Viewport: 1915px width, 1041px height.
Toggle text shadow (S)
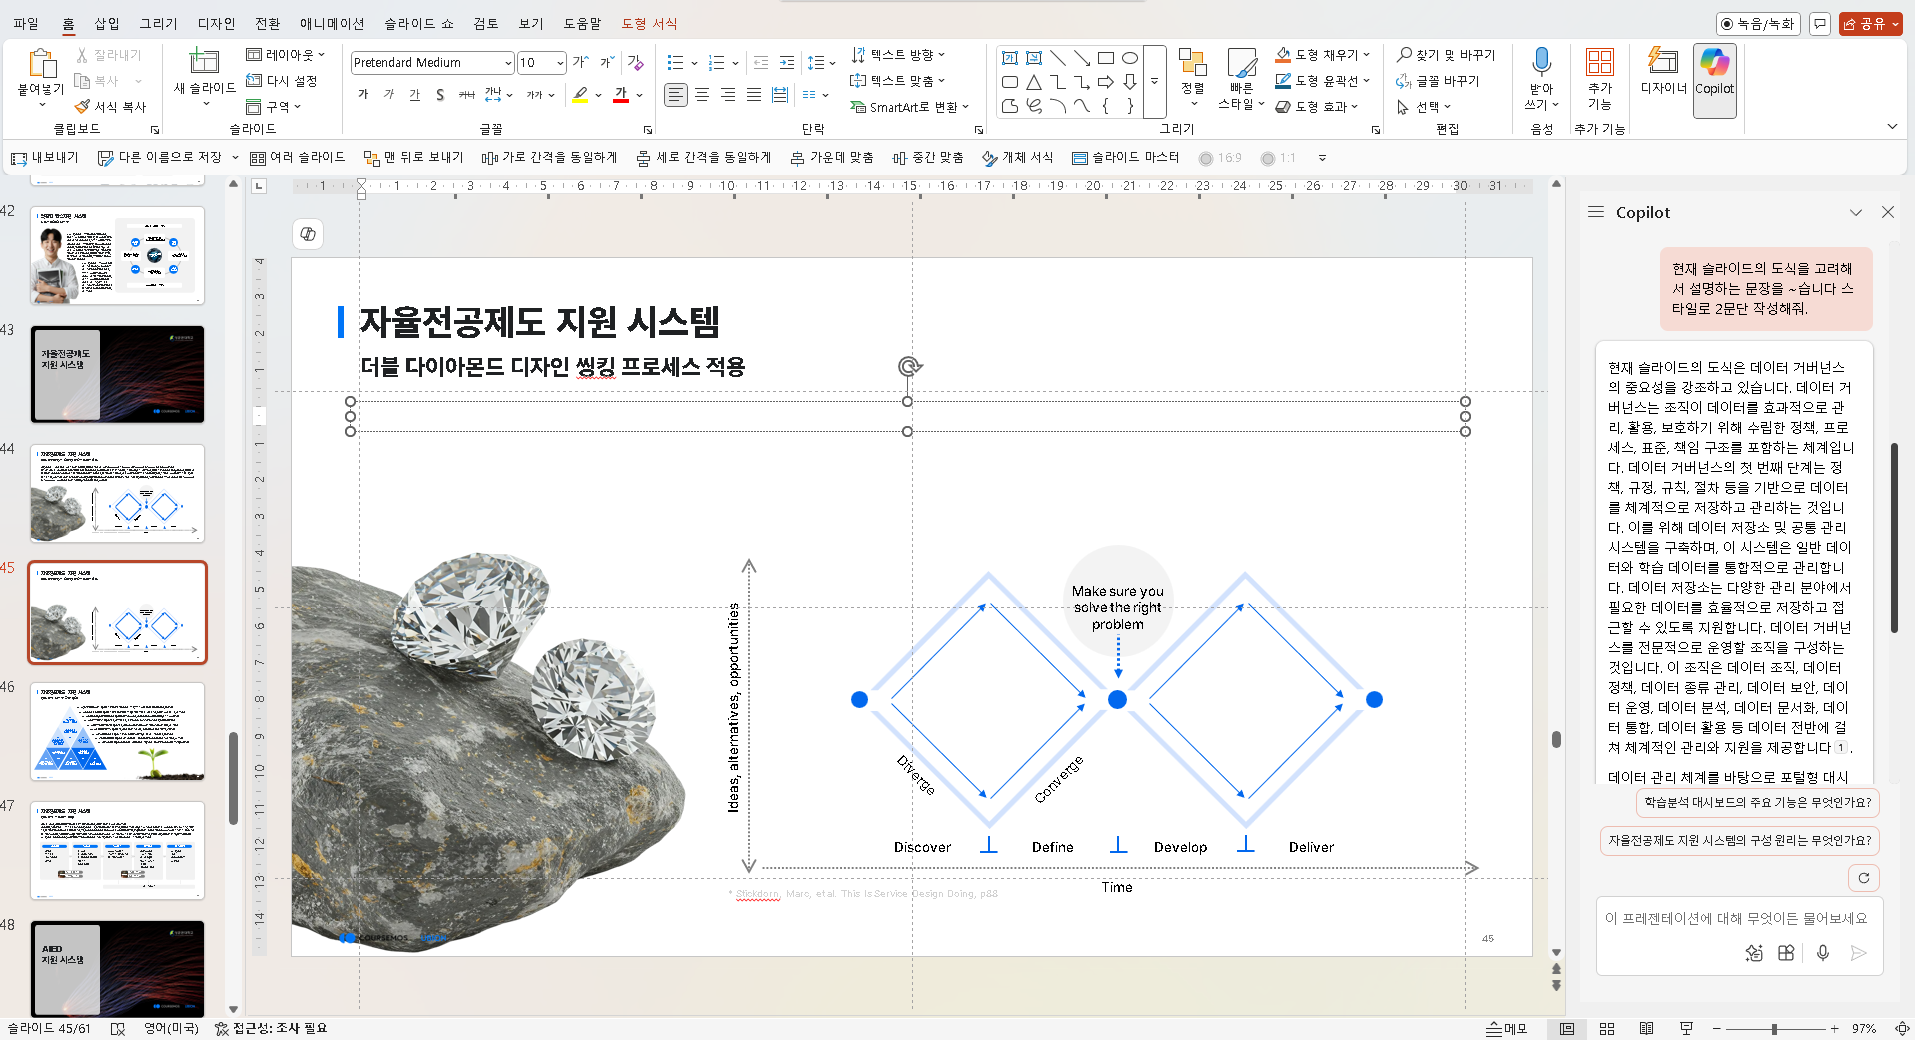coord(440,94)
